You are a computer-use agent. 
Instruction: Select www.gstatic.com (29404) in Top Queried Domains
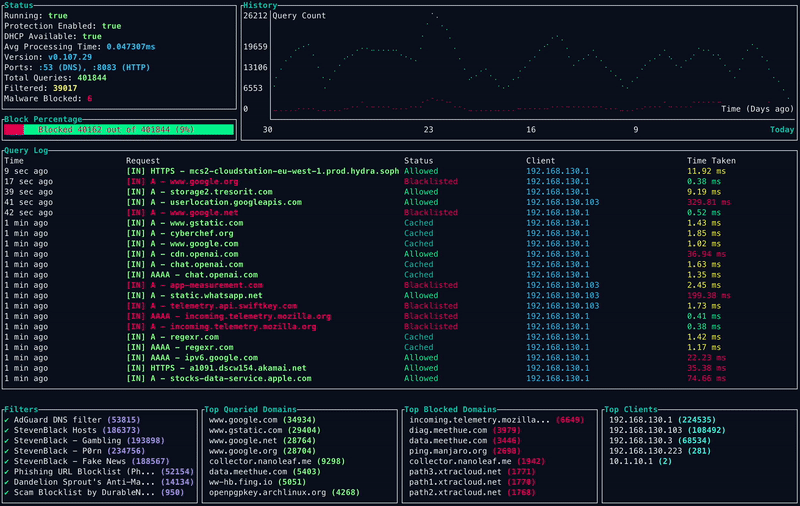(265, 431)
